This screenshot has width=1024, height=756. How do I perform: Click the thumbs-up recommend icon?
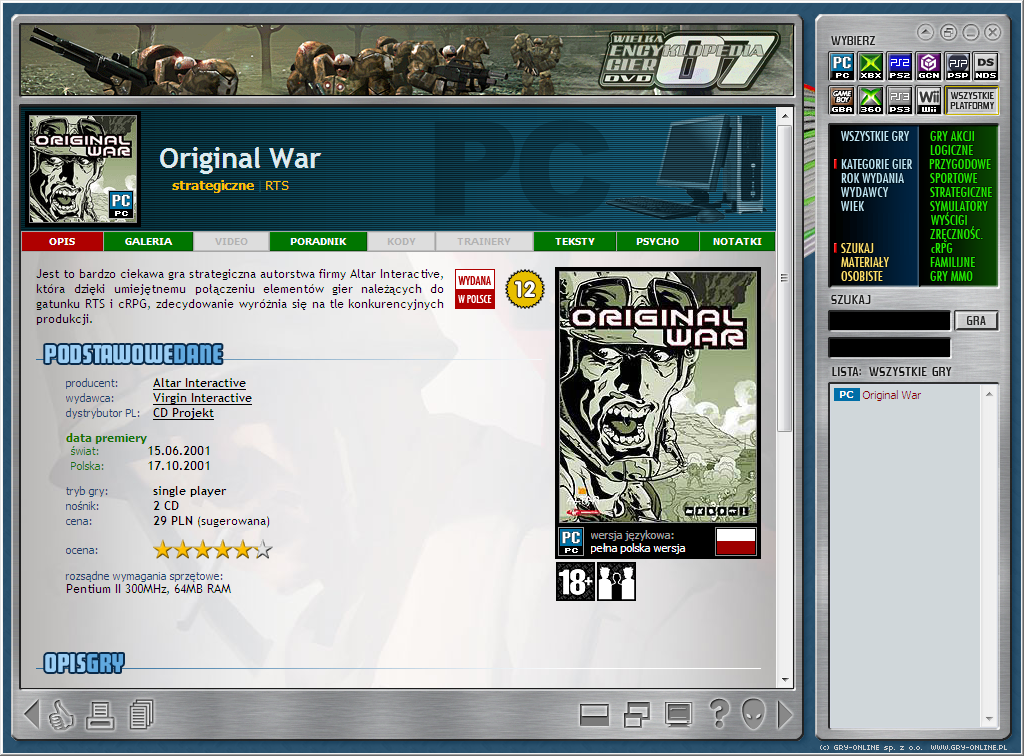61,714
